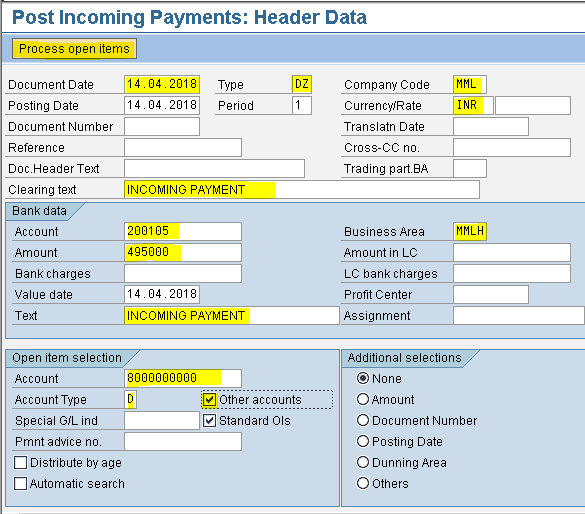Select the None radio button
The width and height of the screenshot is (585, 514).
point(363,378)
